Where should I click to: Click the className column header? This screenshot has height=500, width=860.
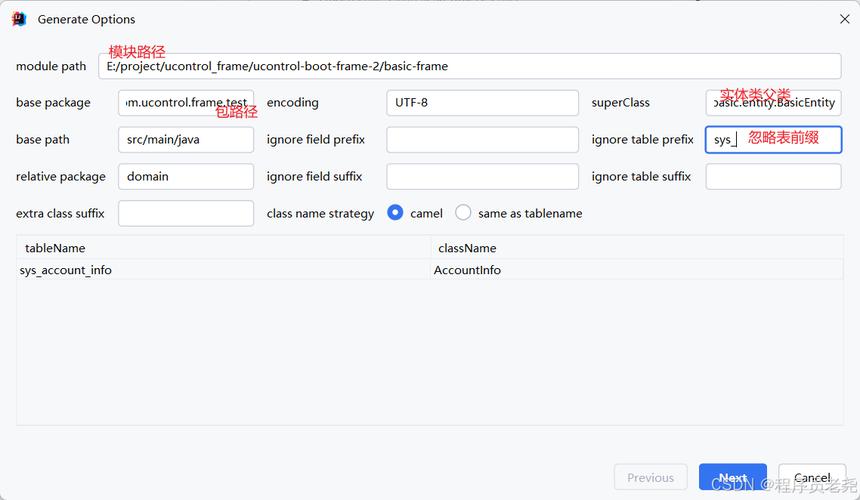tap(637, 248)
